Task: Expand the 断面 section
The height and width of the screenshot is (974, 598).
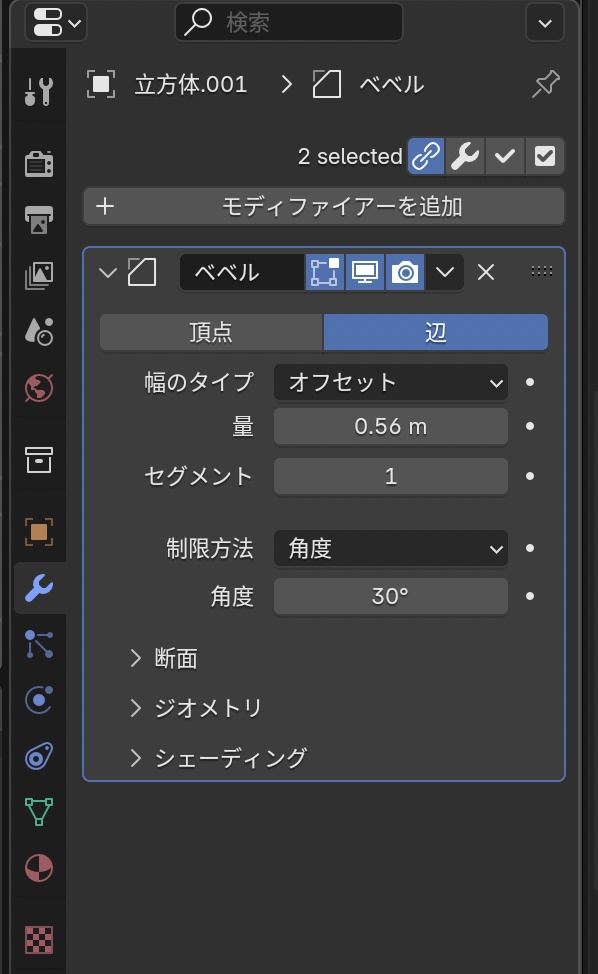Action: tap(170, 658)
